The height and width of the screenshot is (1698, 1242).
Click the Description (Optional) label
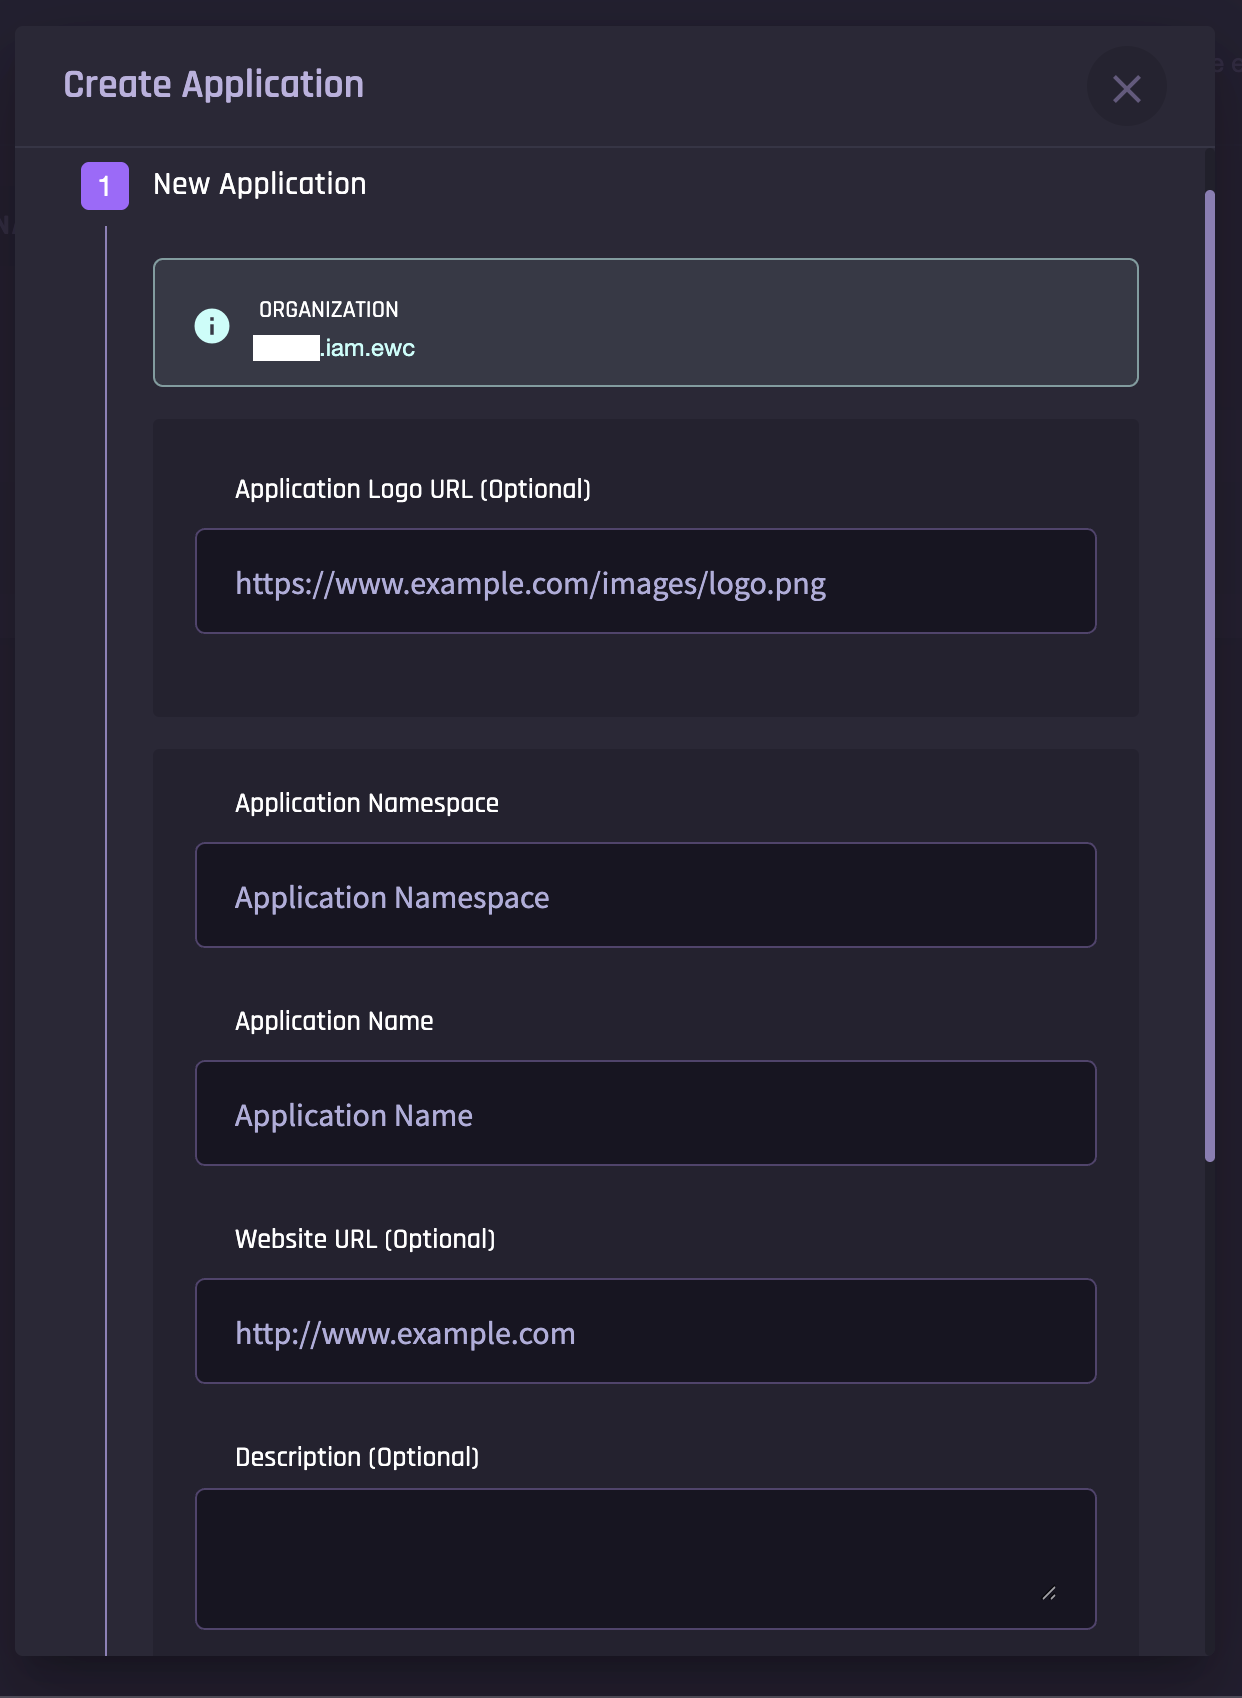point(357,1457)
